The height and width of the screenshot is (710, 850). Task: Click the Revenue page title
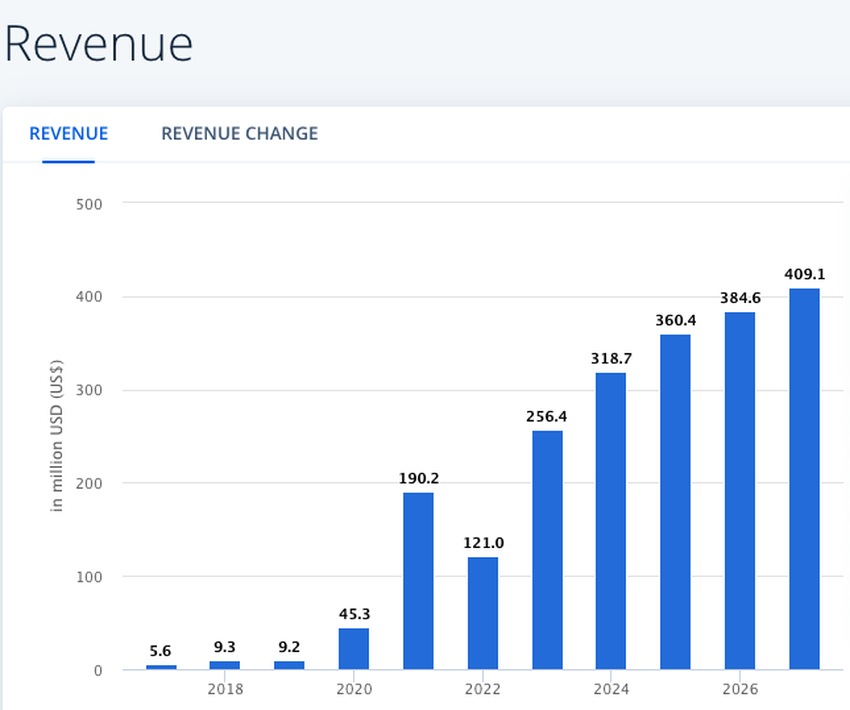[x=99, y=43]
